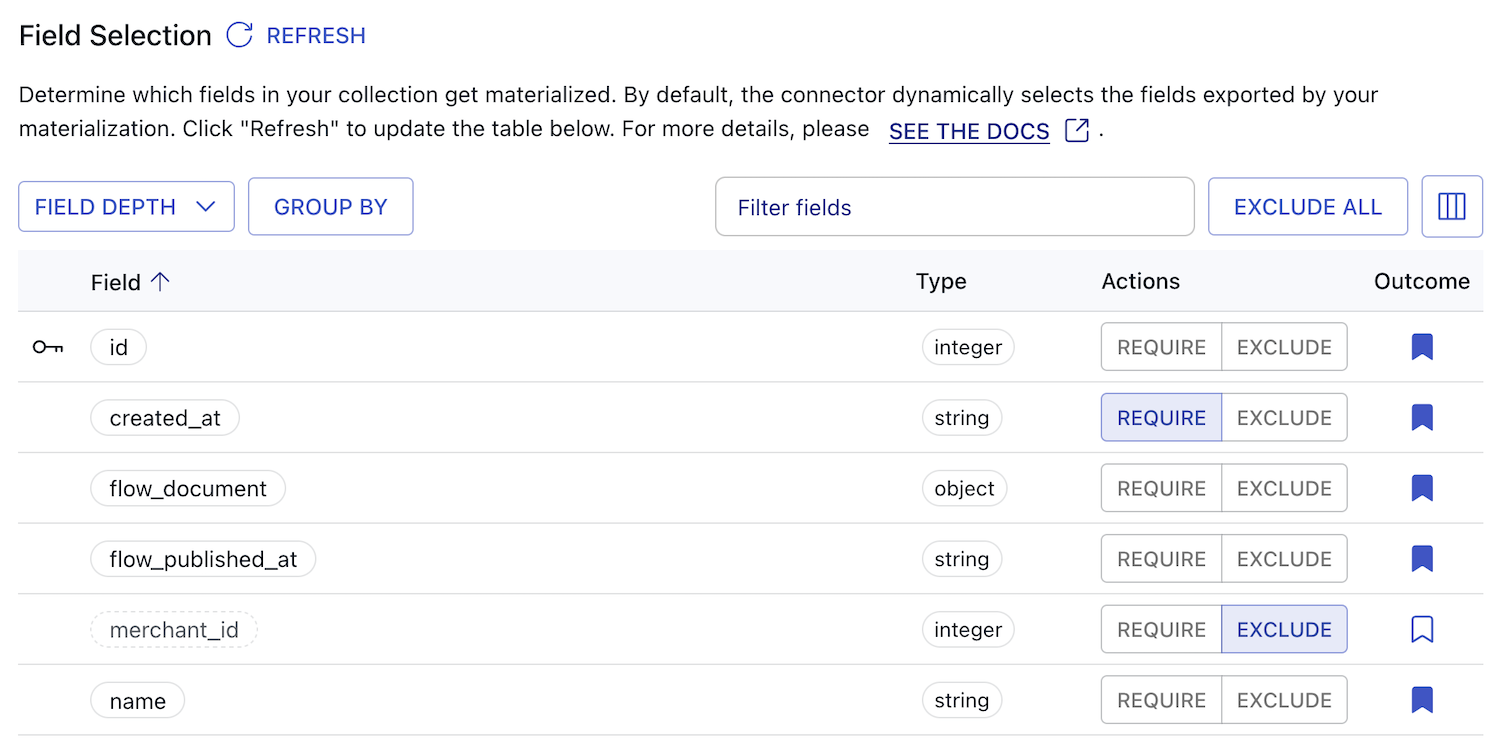The height and width of the screenshot is (745, 1500).
Task: Click the bookmark outcome icon for the name row
Action: [1422, 700]
